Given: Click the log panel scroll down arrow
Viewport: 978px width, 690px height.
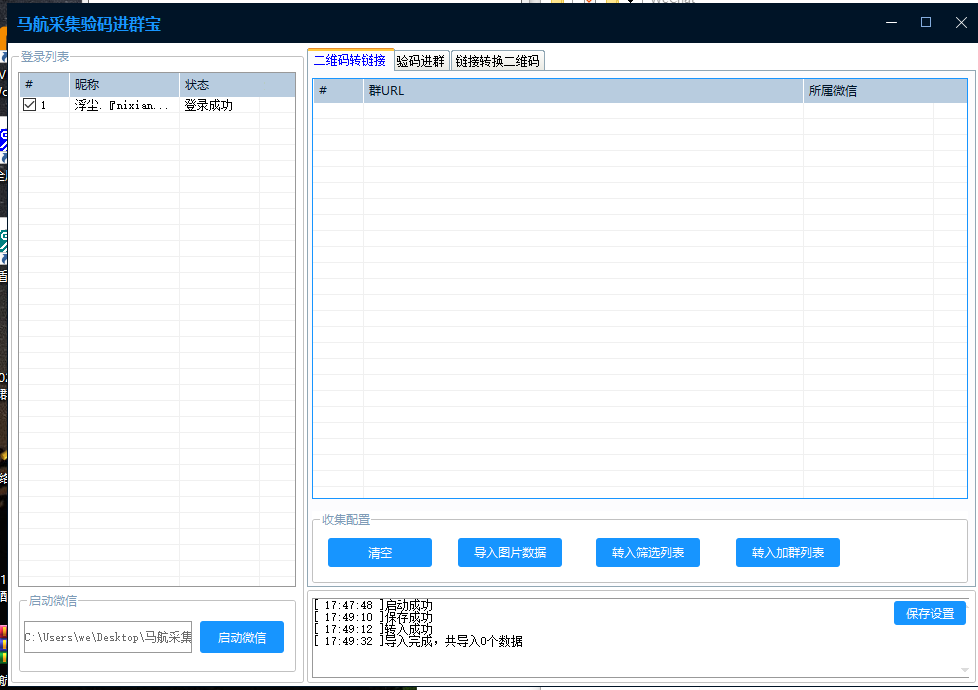Looking at the screenshot, I should [965, 670].
